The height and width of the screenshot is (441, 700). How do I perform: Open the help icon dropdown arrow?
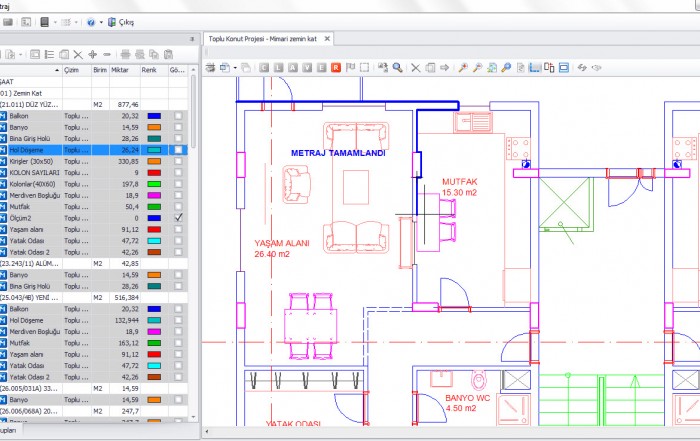(x=101, y=22)
